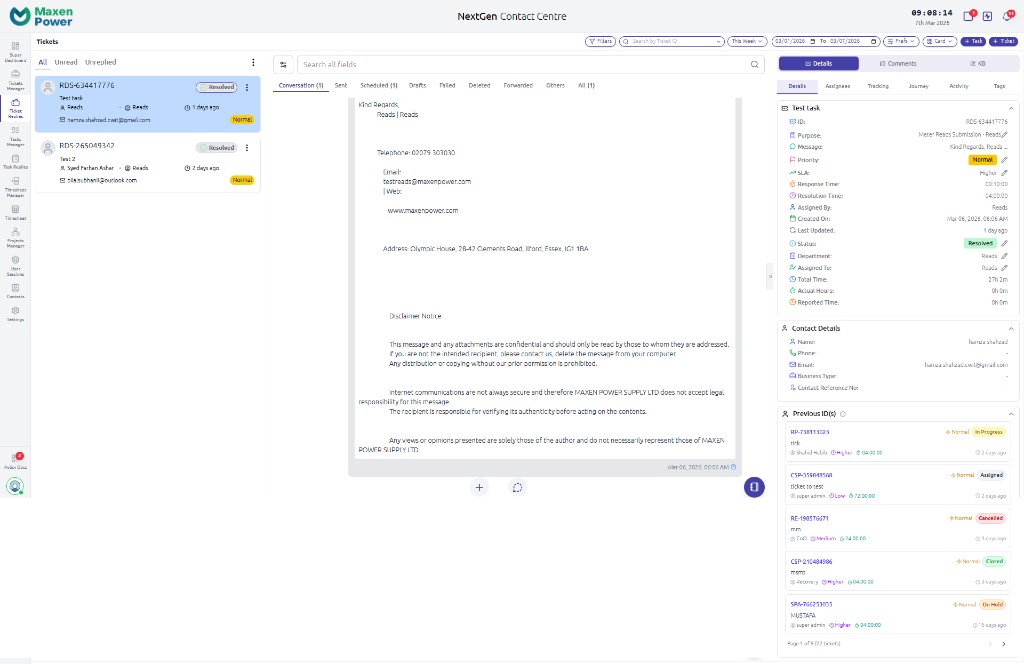Click search magnifier in Search all fields
This screenshot has width=1024, height=664.
(x=756, y=64)
